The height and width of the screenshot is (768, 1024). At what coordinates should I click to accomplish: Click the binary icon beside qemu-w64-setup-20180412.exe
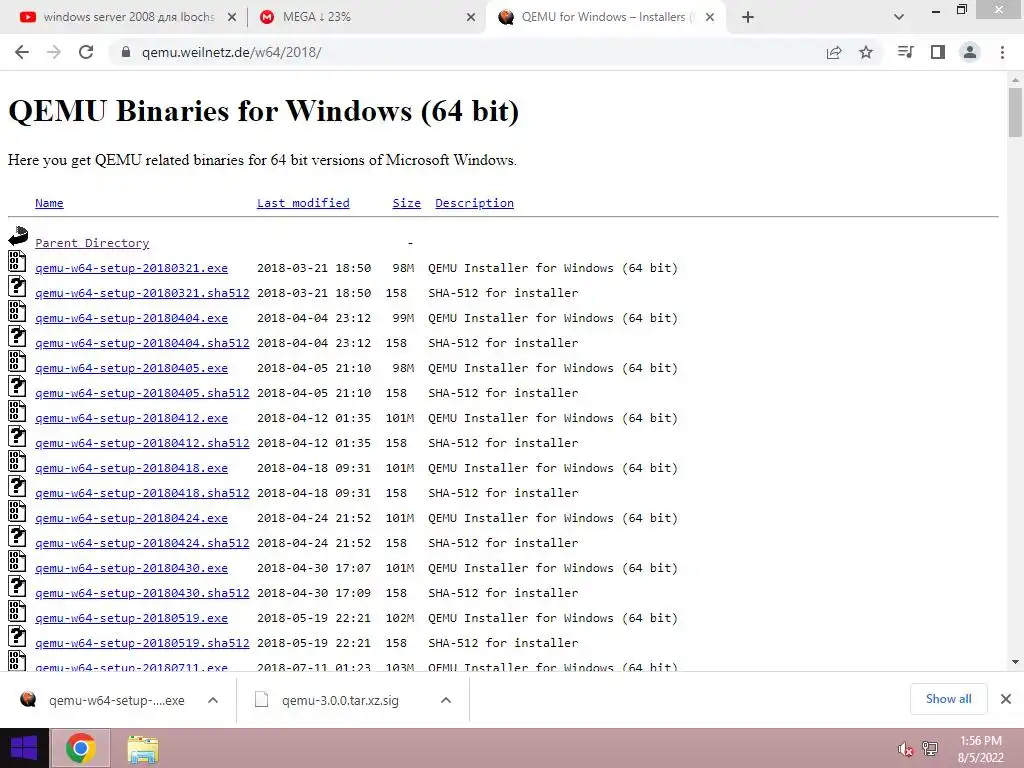[x=17, y=411]
